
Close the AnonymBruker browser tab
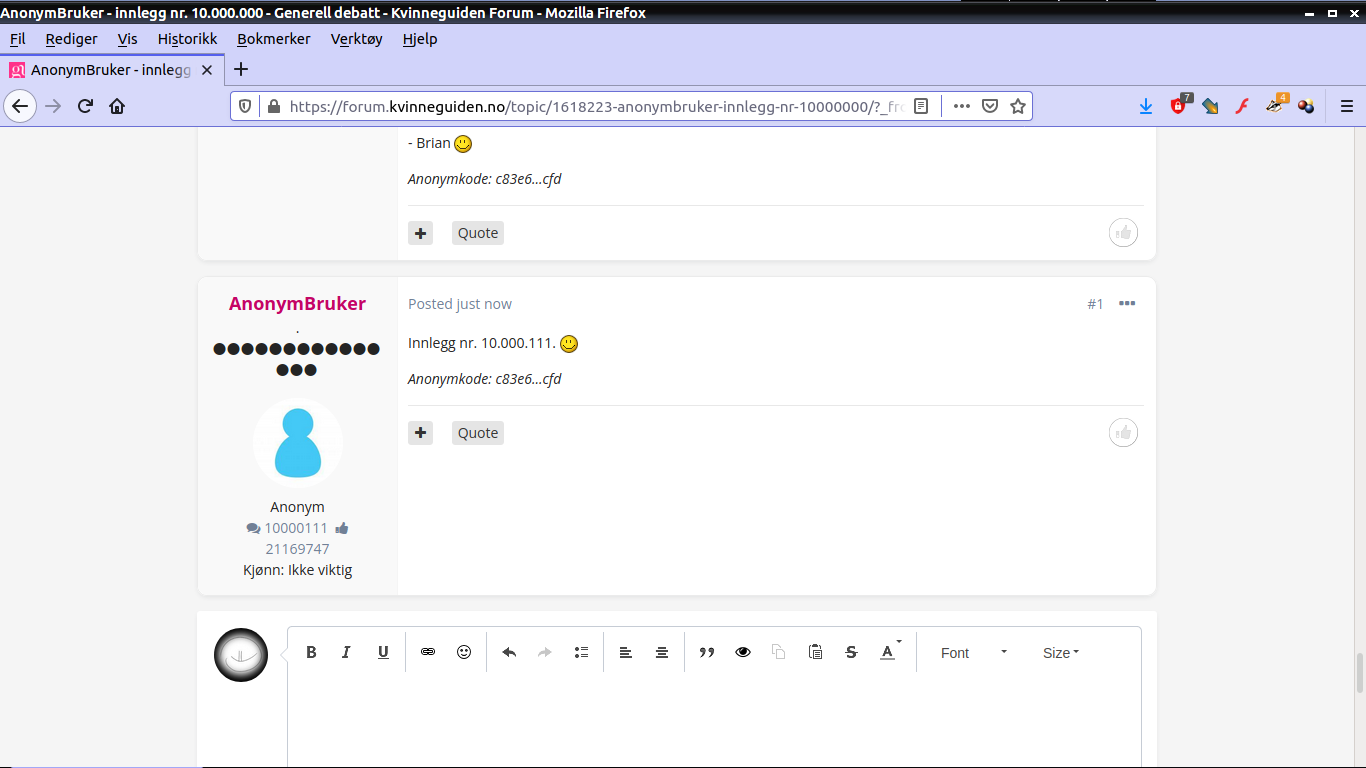pyautogui.click(x=207, y=70)
